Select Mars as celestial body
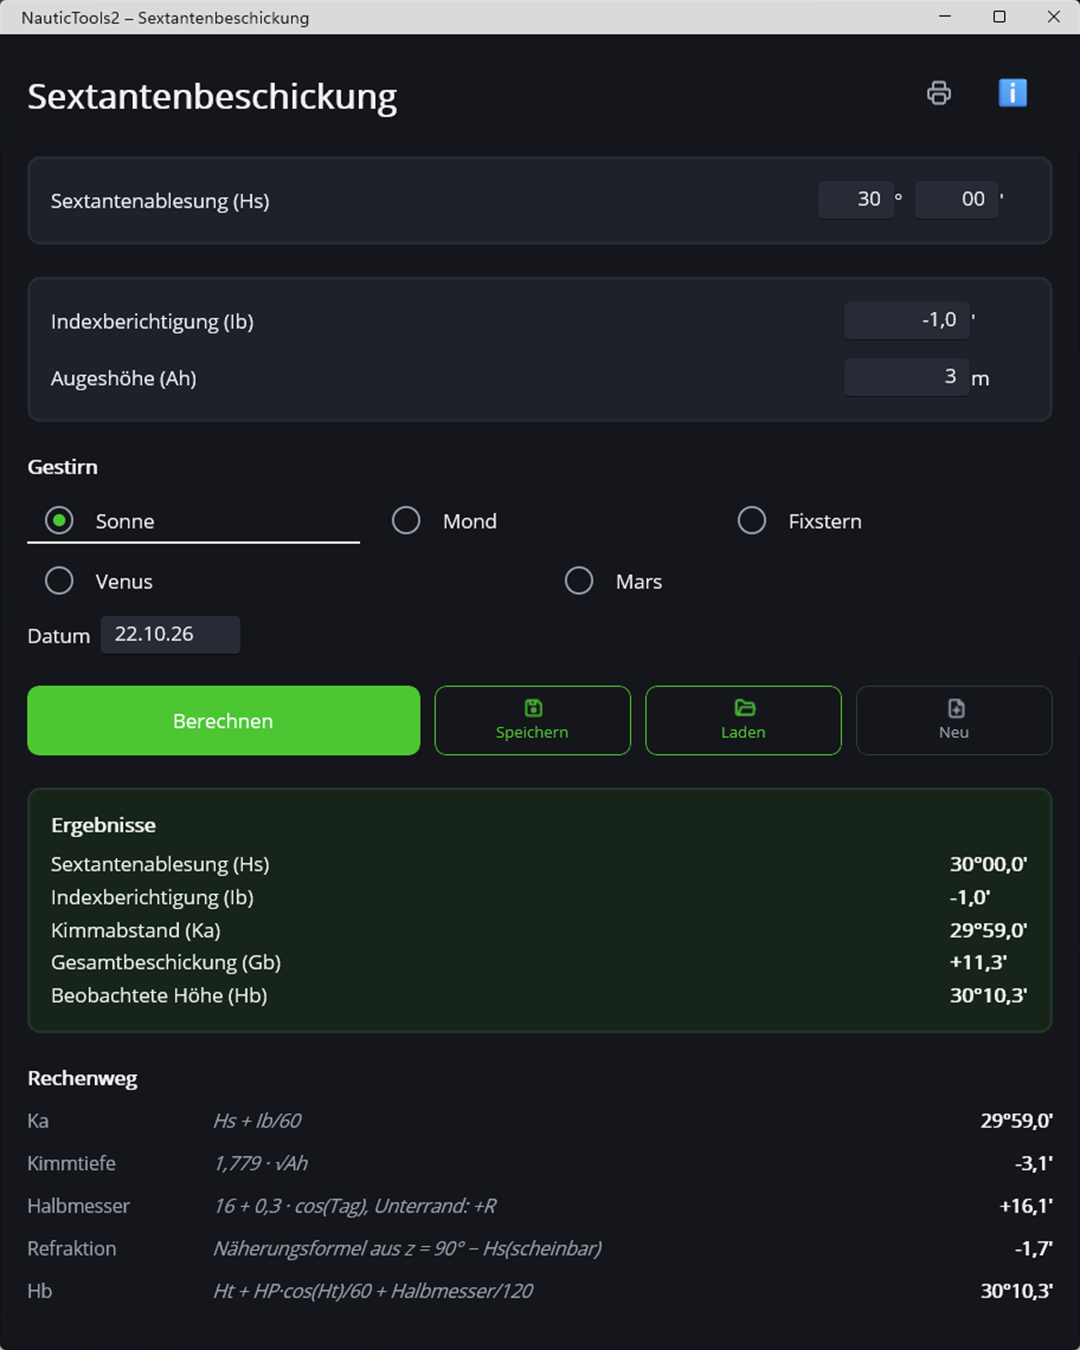Screen dimensions: 1080x1350 (x=579, y=581)
